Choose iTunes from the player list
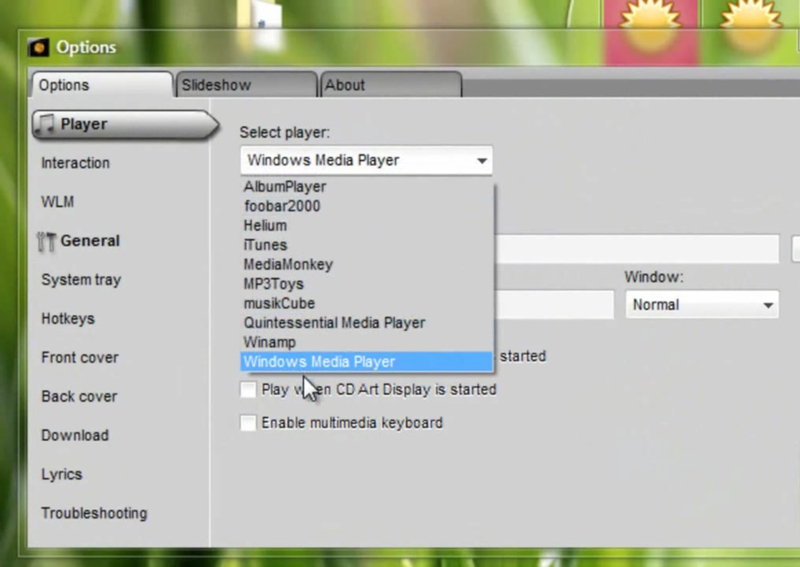Screen dimensions: 800x567 (x=366, y=245)
